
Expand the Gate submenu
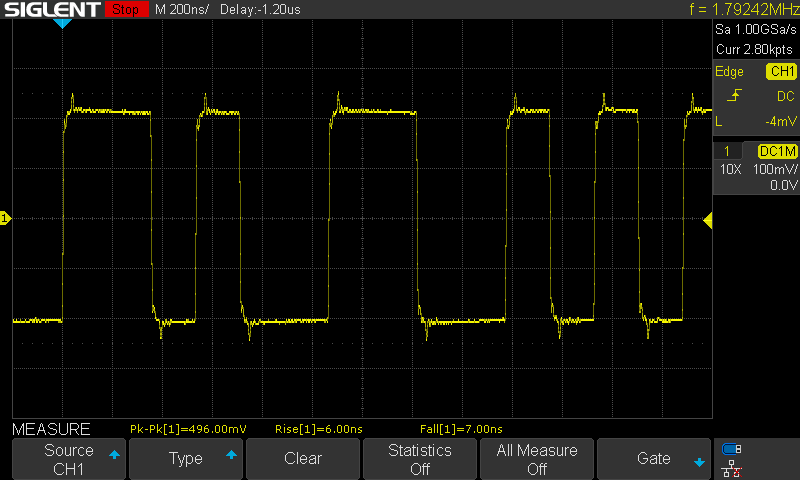(x=654, y=459)
